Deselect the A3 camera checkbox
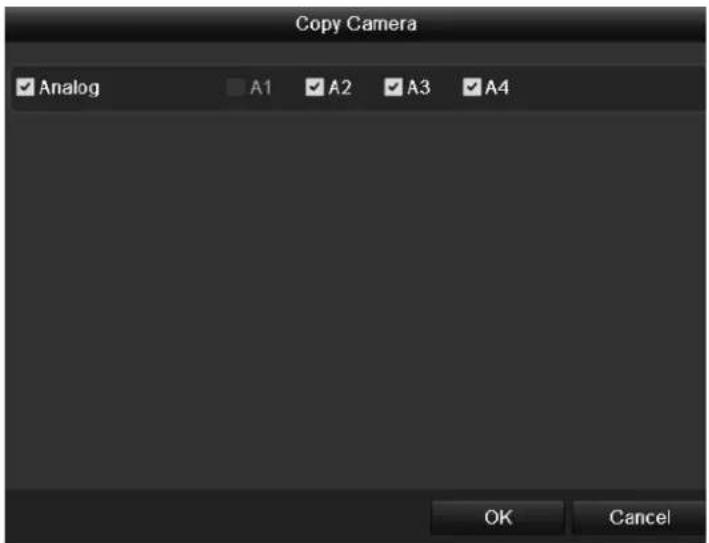The width and height of the screenshot is (709, 543). pos(393,87)
